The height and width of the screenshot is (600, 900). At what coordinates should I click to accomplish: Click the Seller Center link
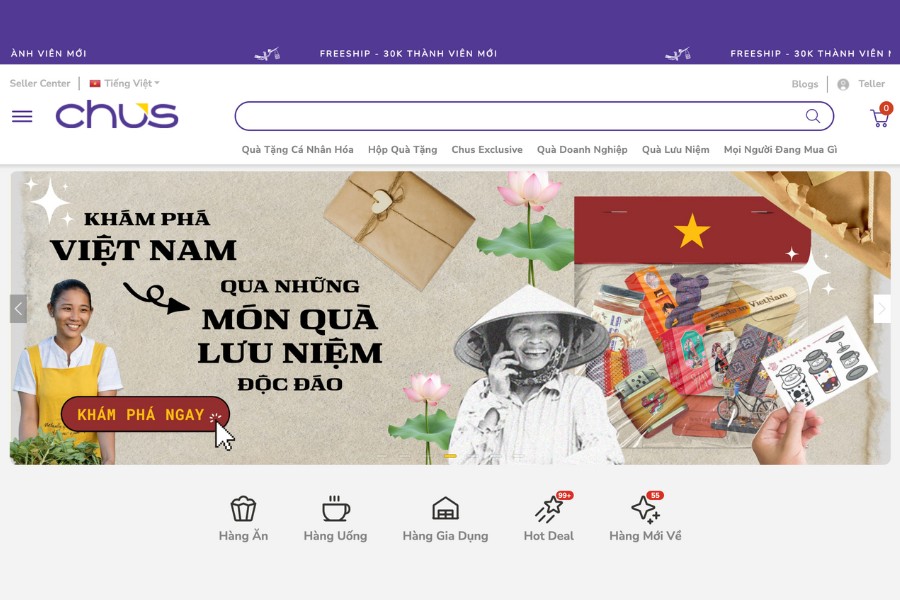pos(40,83)
